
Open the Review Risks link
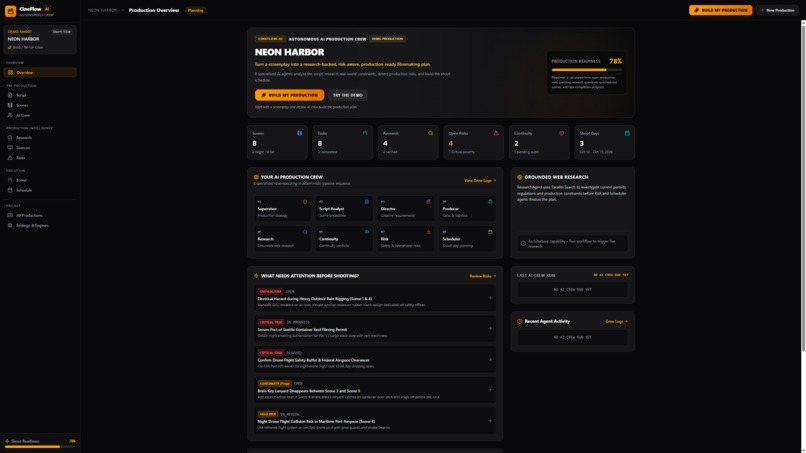coord(483,276)
